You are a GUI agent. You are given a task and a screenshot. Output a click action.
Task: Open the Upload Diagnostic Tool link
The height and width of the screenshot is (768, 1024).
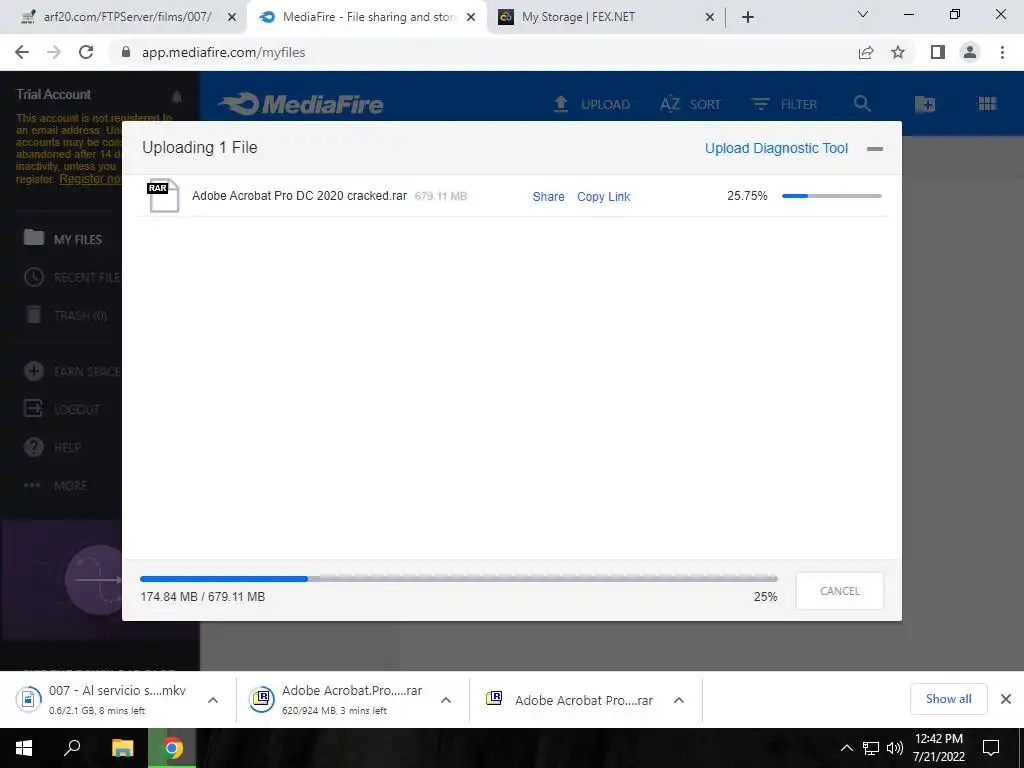776,148
